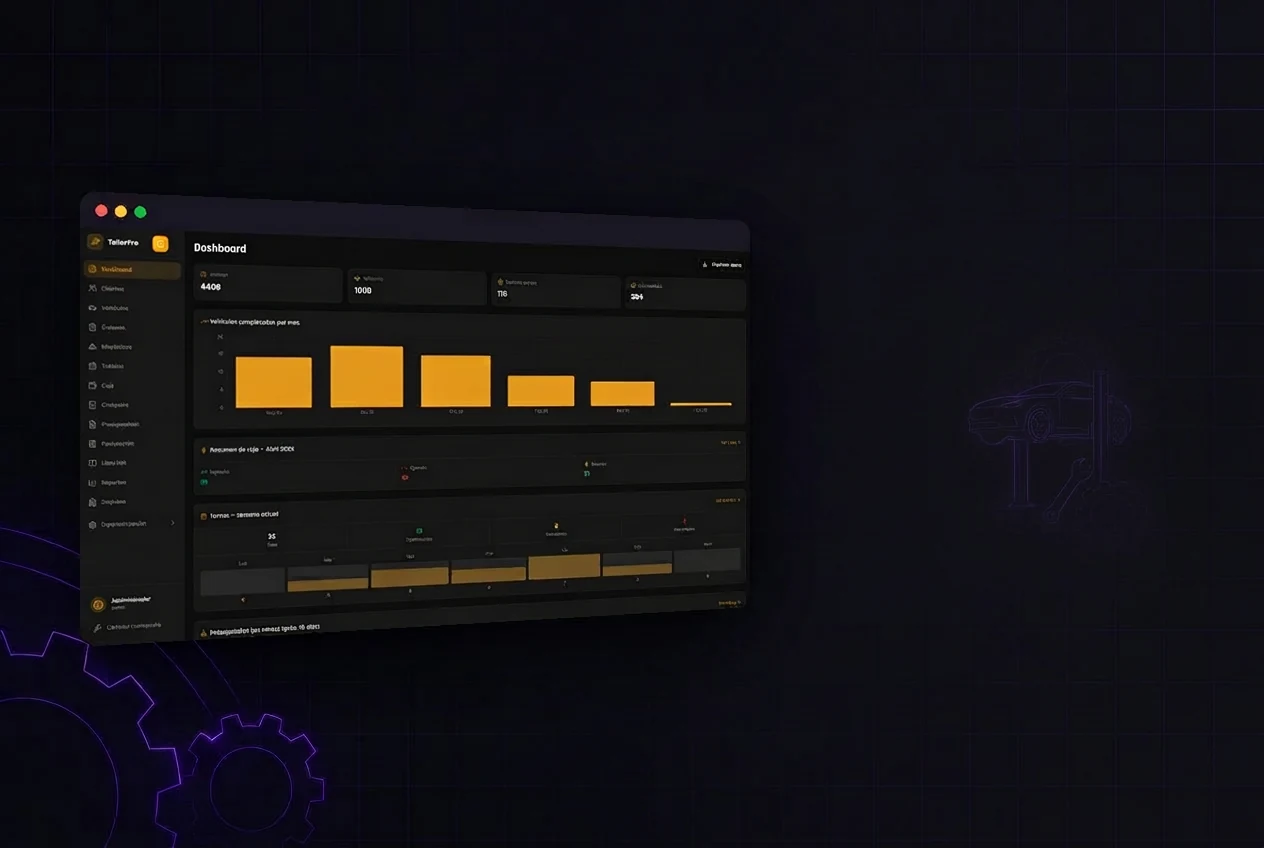Viewport: 1264px width, 848px height.
Task: Open the stat card showing 4406
Action: pos(268,284)
